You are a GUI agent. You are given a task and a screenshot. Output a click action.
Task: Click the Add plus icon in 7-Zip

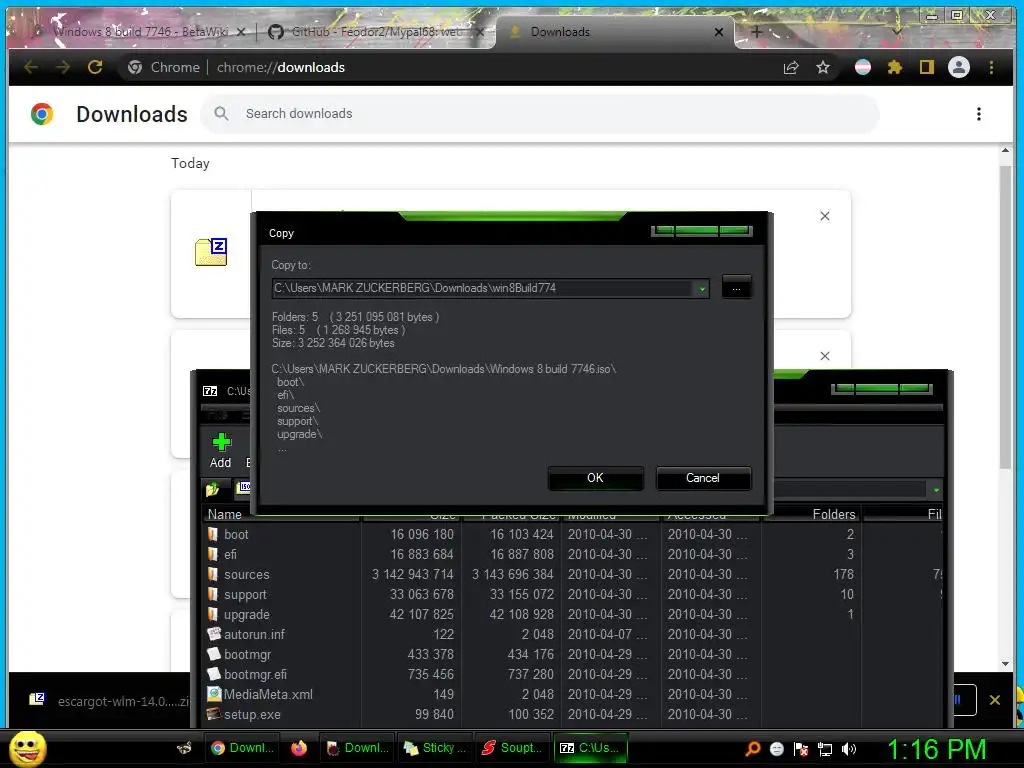[x=221, y=443]
